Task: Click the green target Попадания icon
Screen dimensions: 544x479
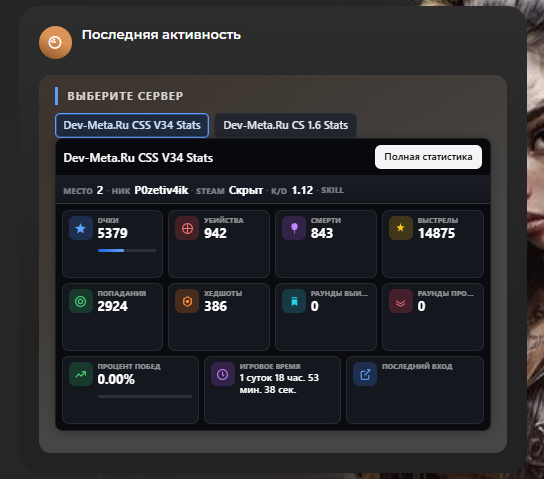Action: click(x=80, y=301)
